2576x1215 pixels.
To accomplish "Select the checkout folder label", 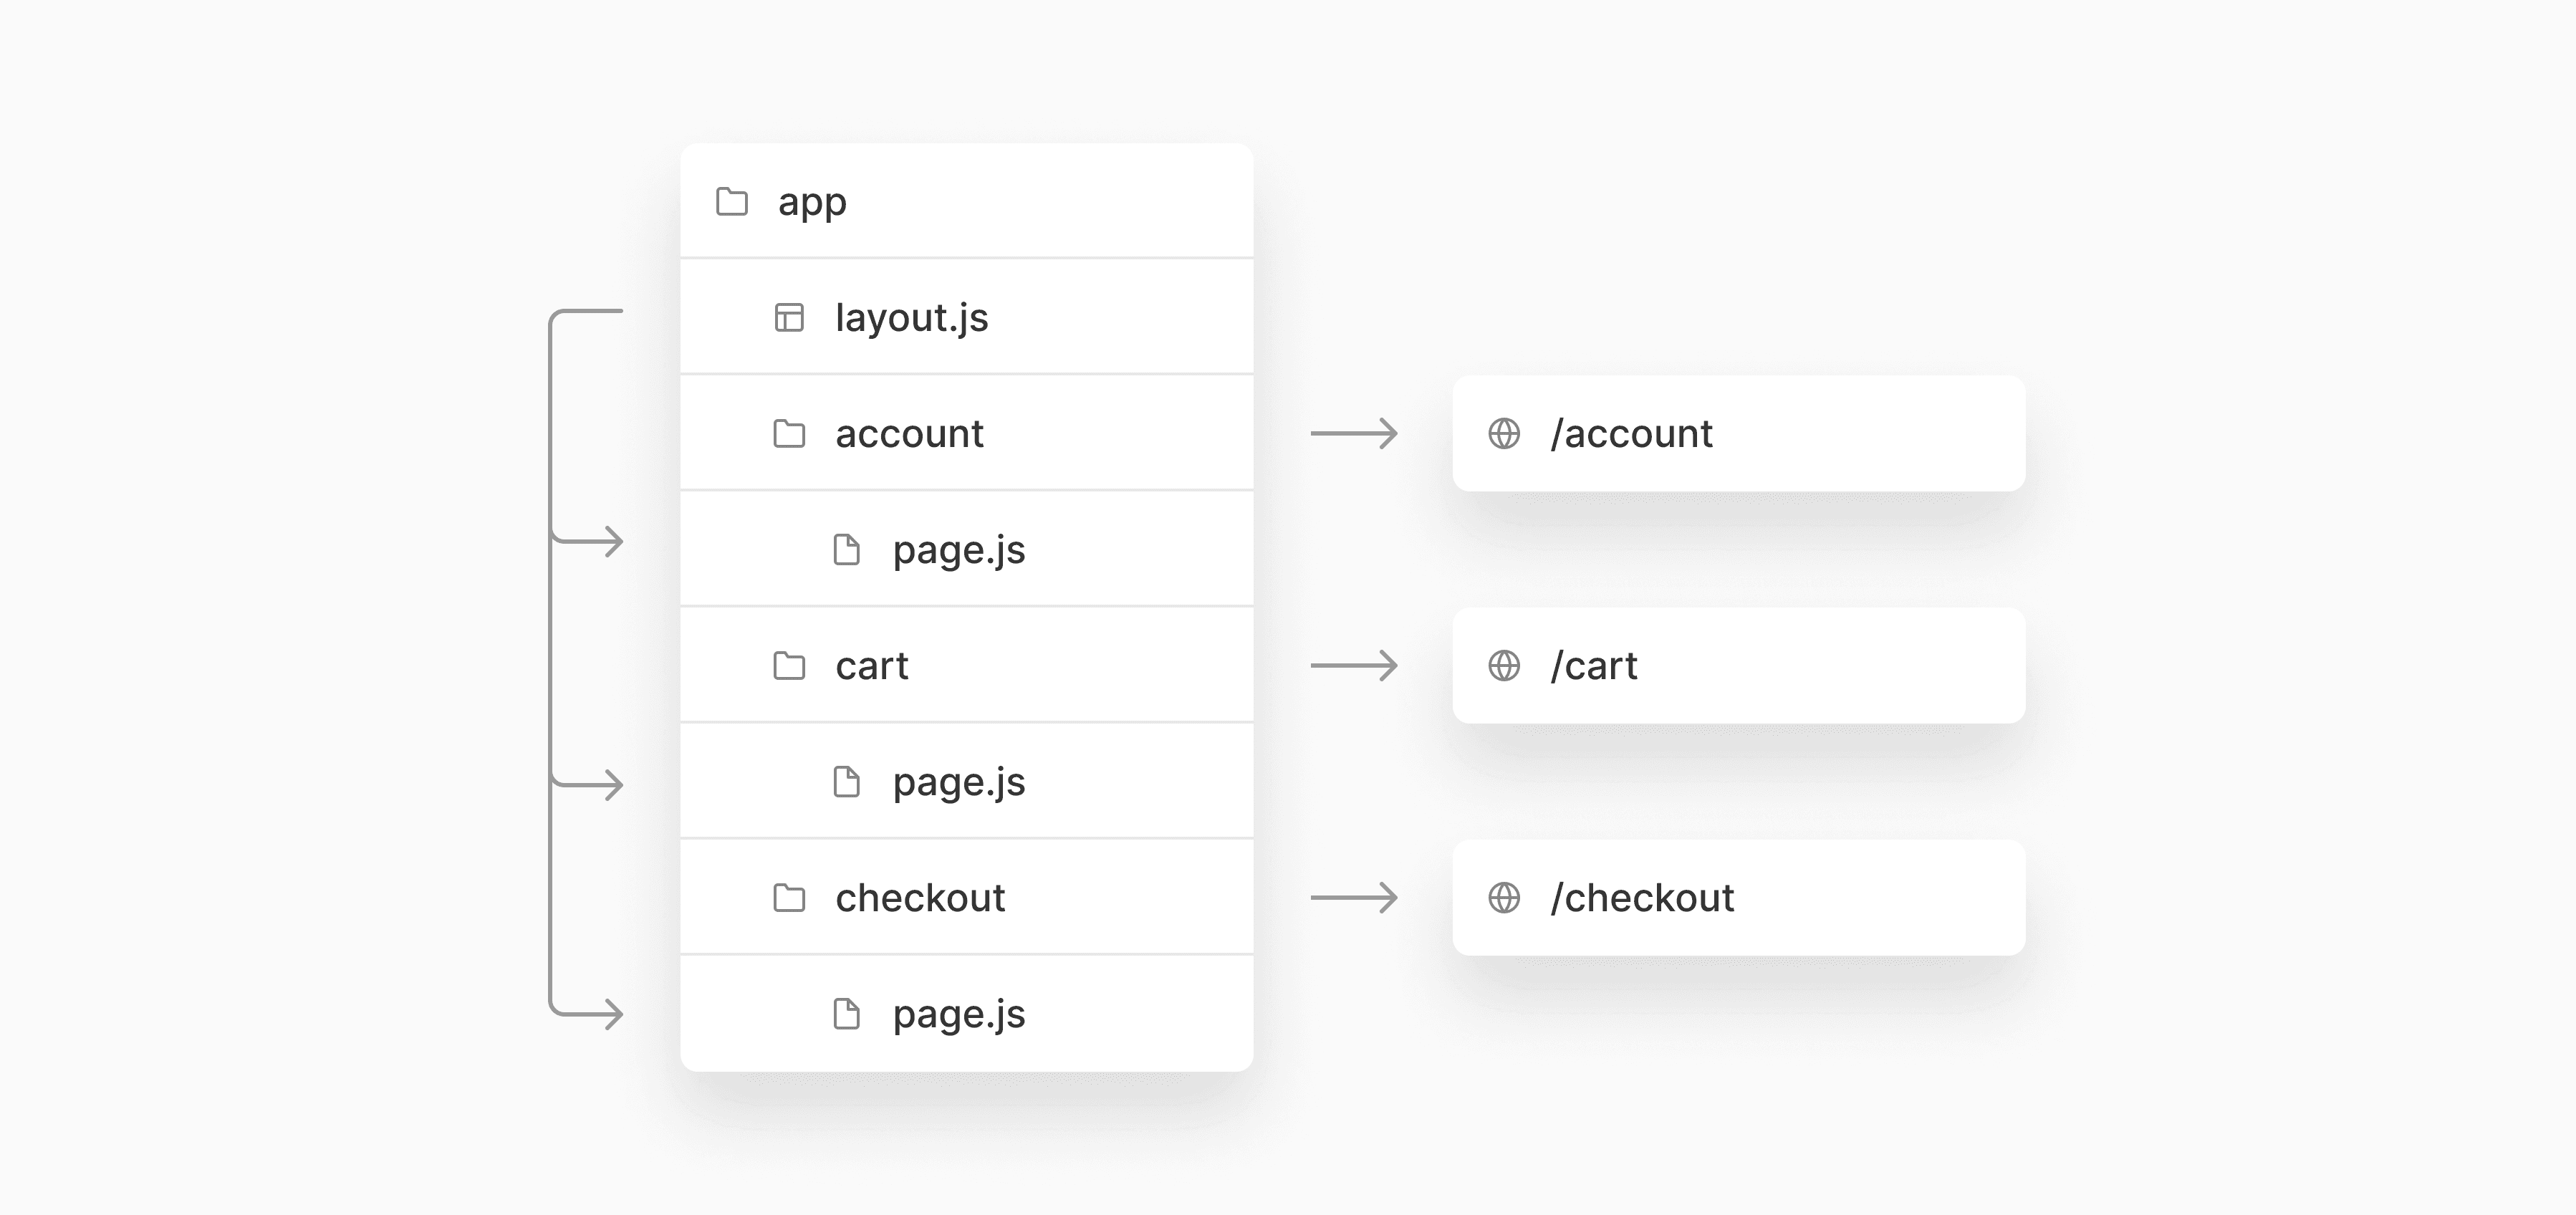I will [x=920, y=898].
